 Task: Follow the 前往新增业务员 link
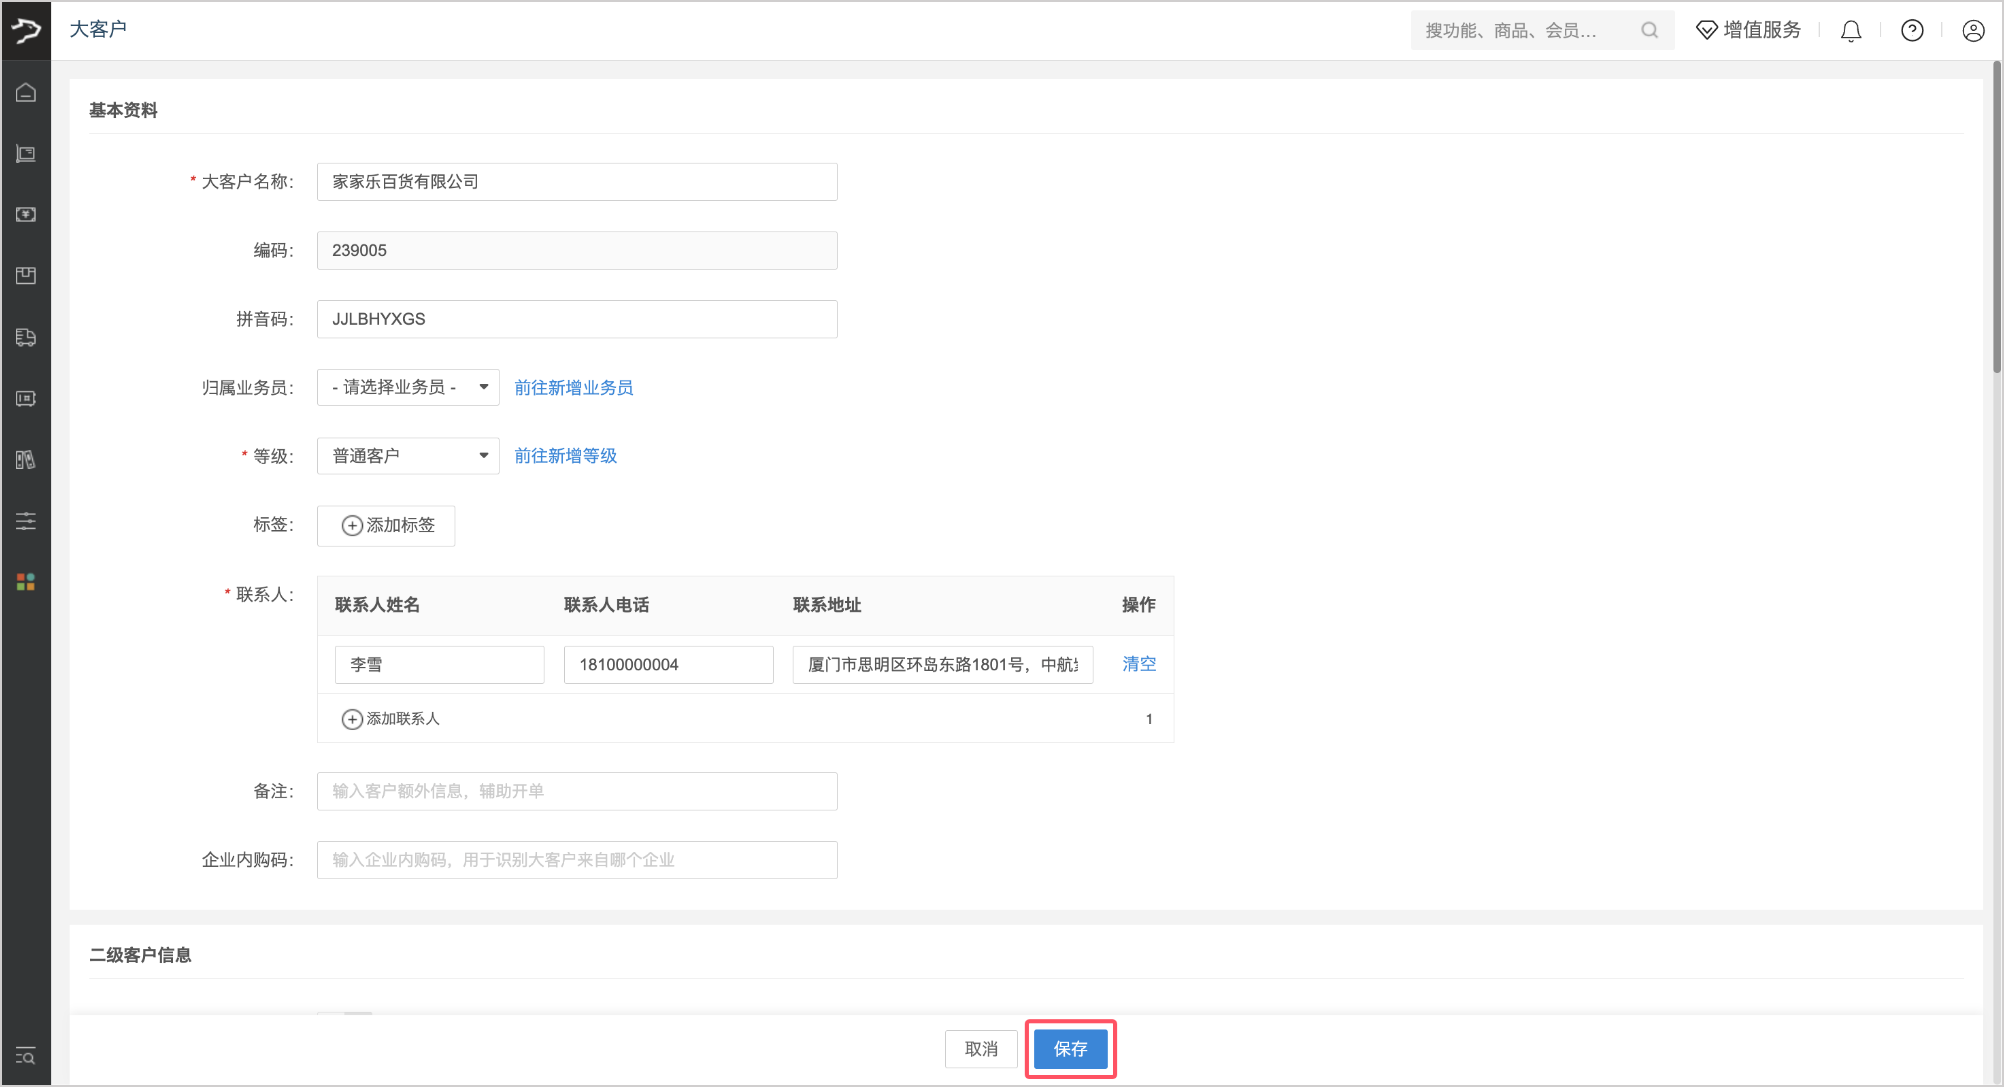573,388
